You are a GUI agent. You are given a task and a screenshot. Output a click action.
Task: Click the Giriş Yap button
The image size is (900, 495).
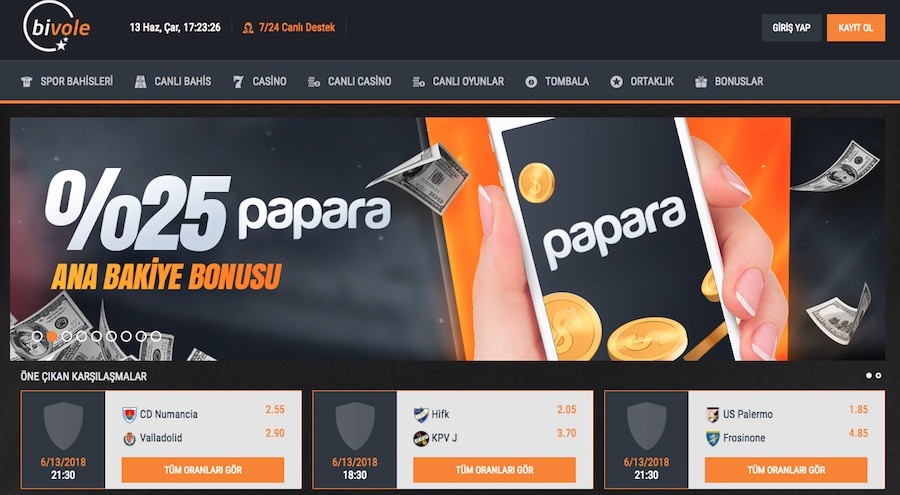(x=792, y=28)
